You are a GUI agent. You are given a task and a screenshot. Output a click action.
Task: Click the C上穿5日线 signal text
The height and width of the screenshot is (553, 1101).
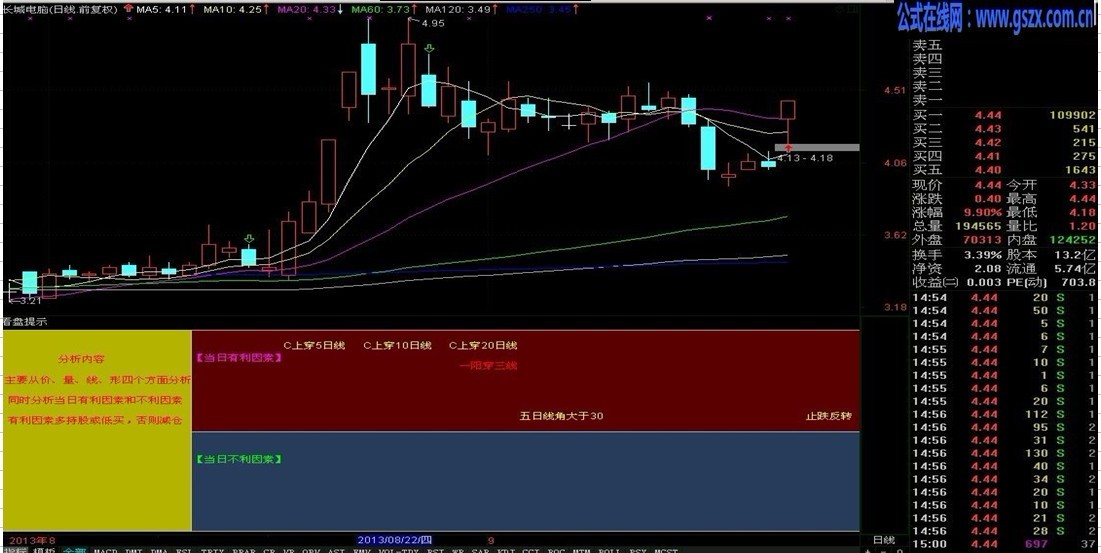(x=314, y=345)
